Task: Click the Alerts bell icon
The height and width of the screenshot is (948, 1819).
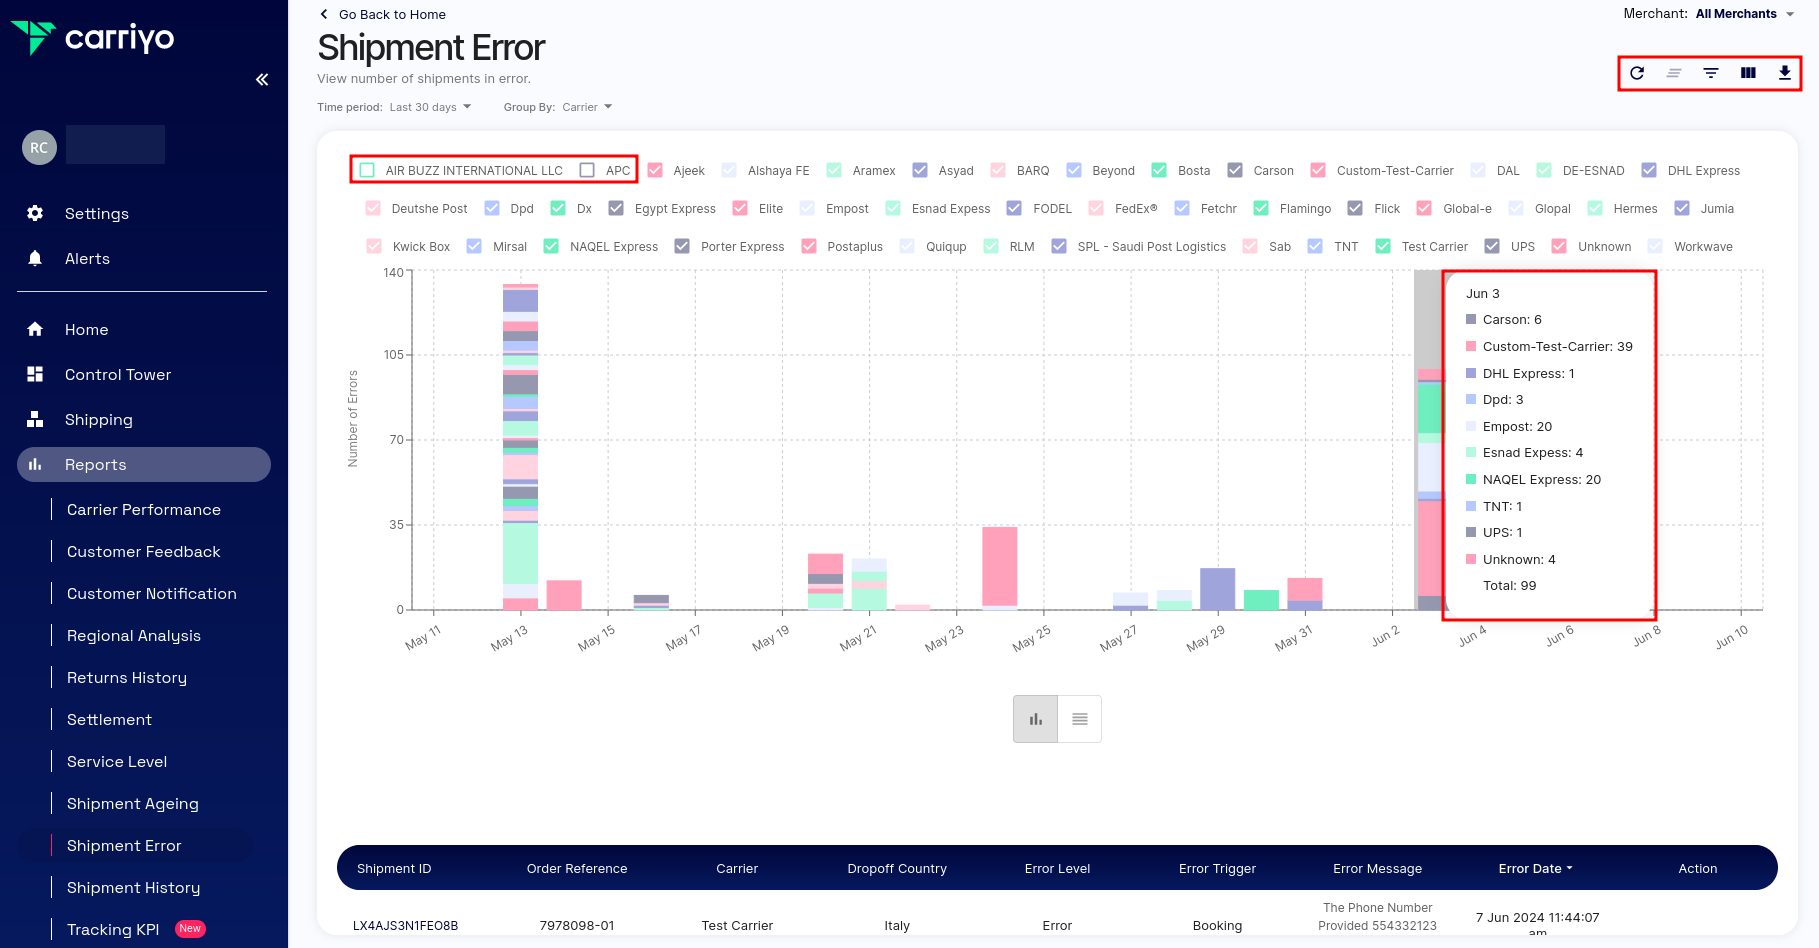Action: (35, 258)
